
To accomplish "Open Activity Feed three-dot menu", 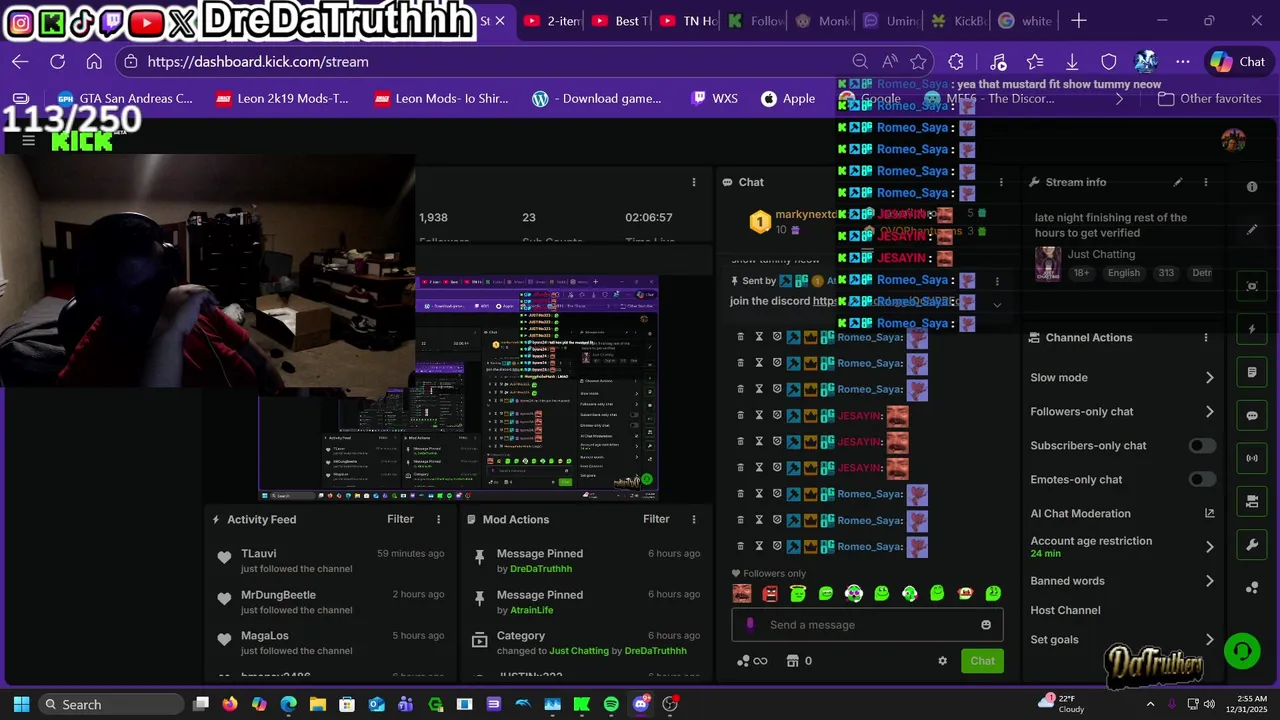I will click(438, 519).
